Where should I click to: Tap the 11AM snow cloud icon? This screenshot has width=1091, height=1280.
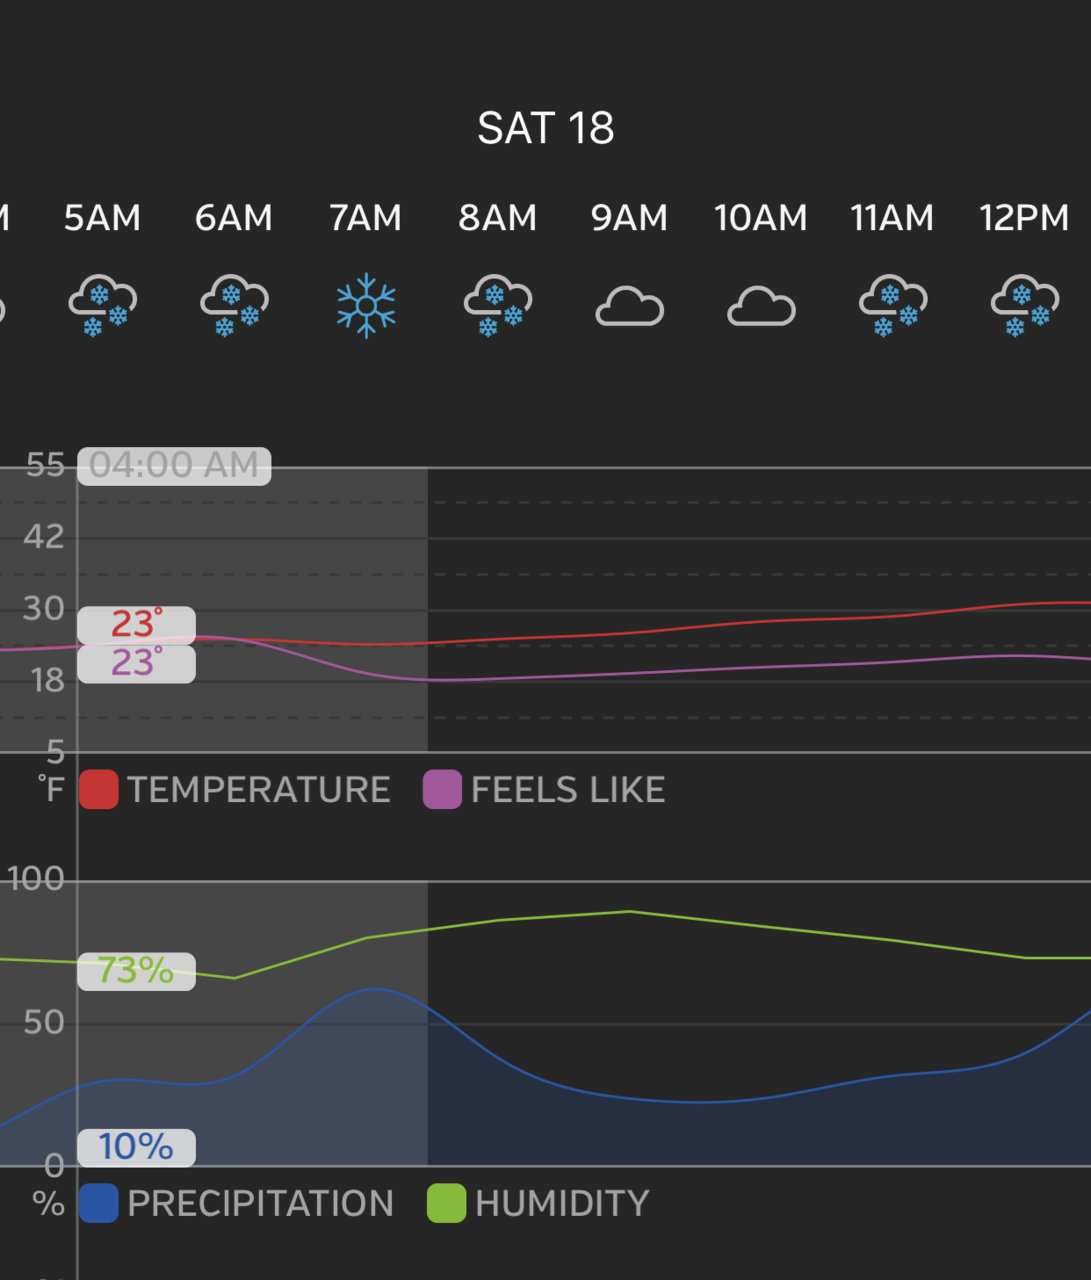893,306
